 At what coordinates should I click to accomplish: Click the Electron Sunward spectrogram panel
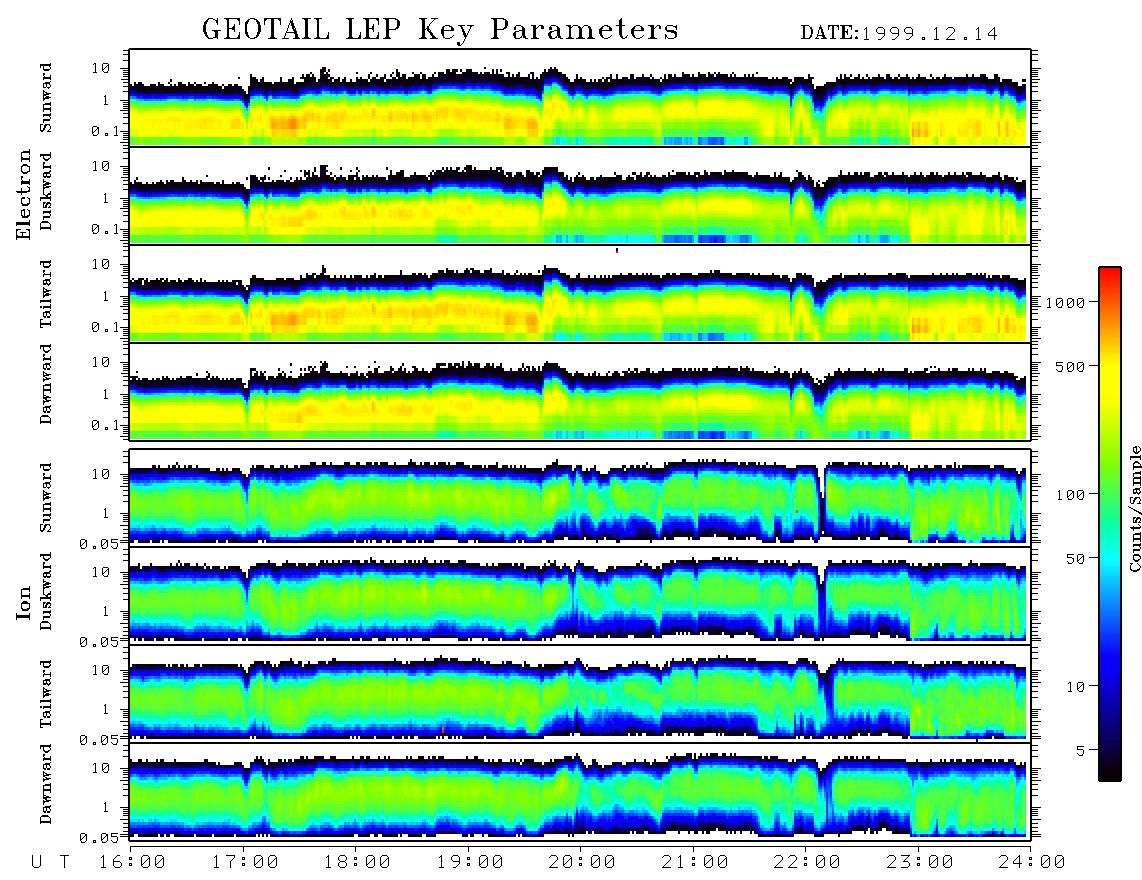[580, 98]
